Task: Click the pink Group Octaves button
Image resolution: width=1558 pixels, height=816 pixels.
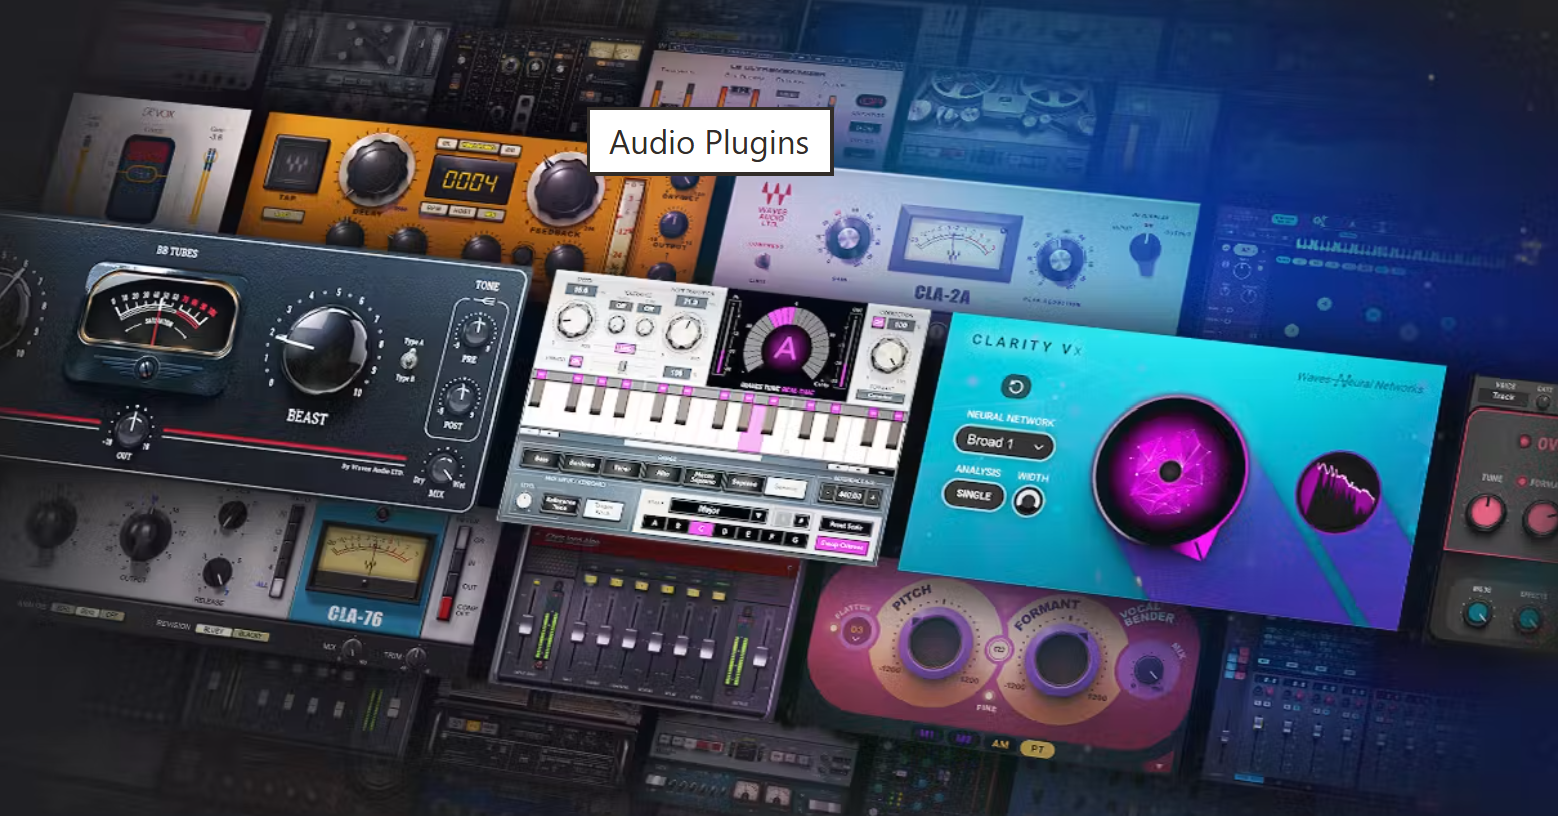Action: pos(842,545)
